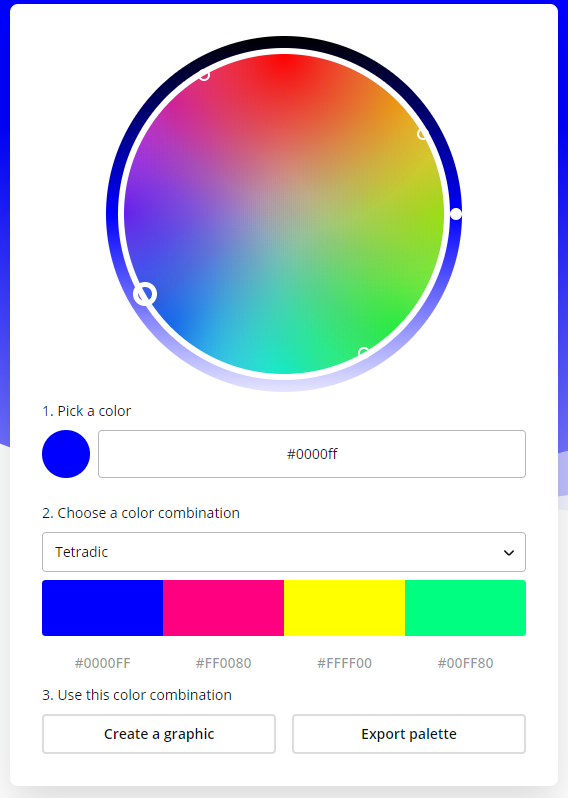Click the white brightness knob on the outer ring
568x798 pixels.
coord(456,214)
